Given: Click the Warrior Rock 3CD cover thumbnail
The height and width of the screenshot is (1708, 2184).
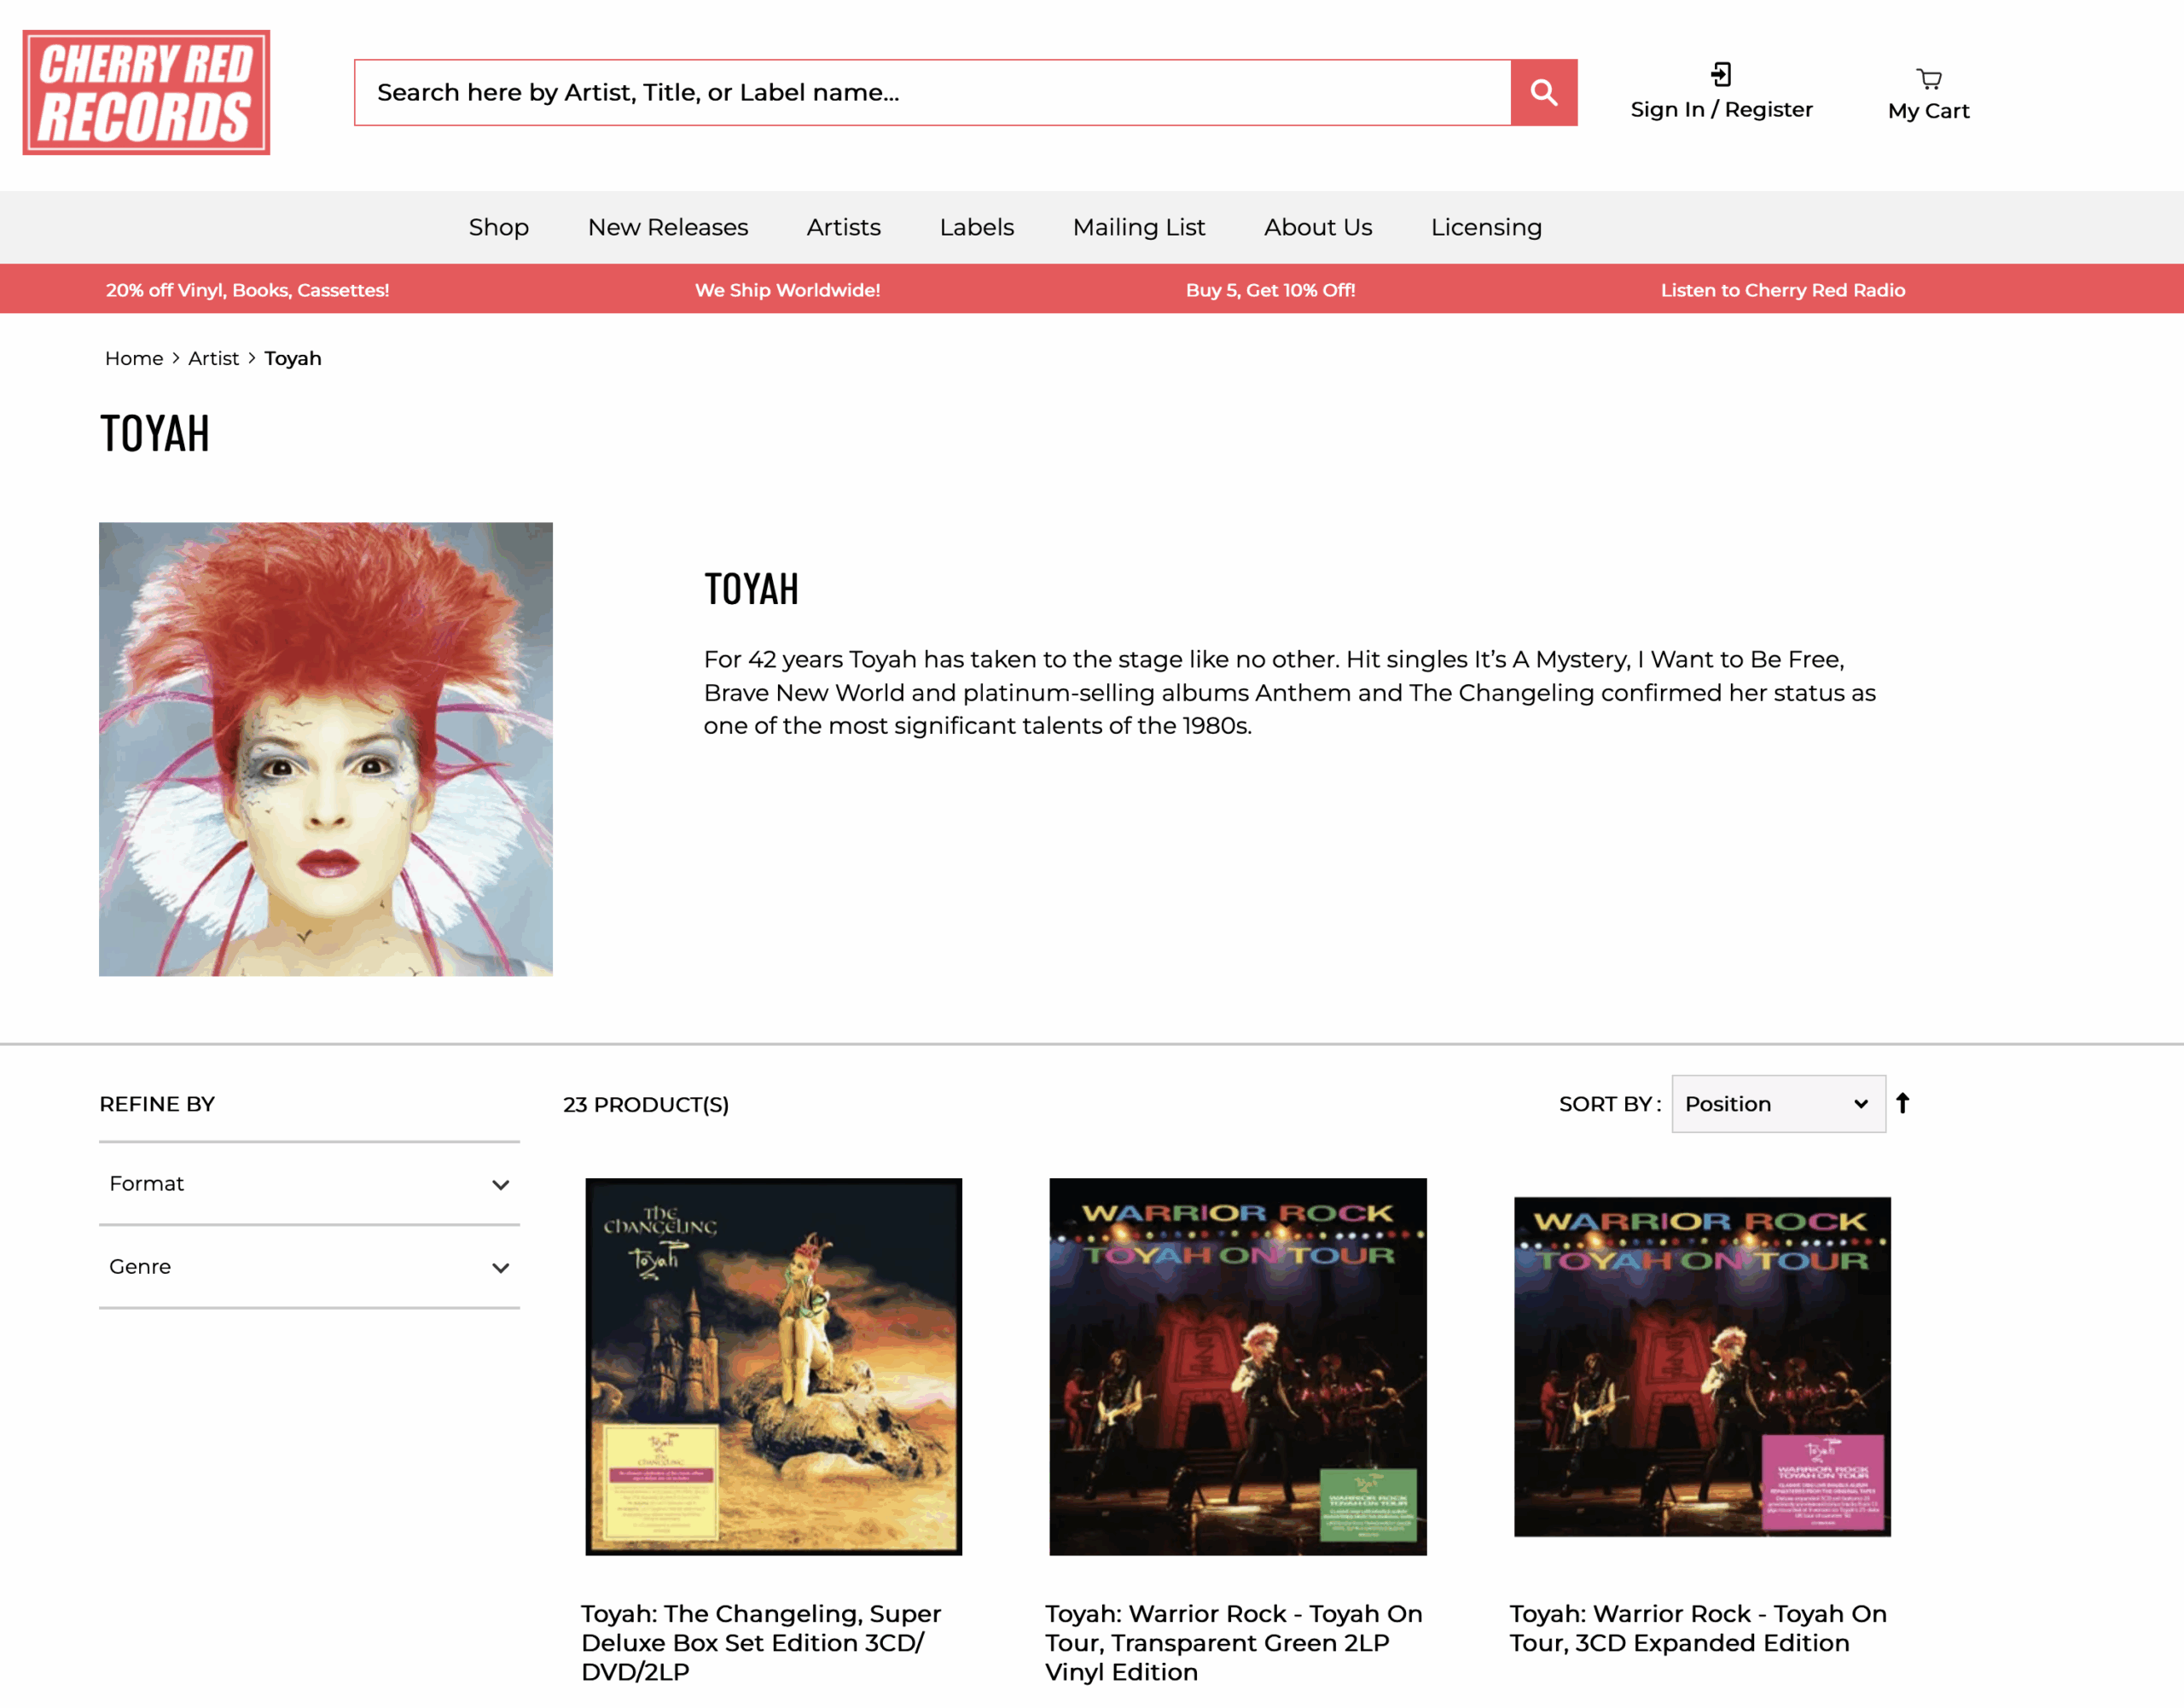Looking at the screenshot, I should click(1701, 1366).
